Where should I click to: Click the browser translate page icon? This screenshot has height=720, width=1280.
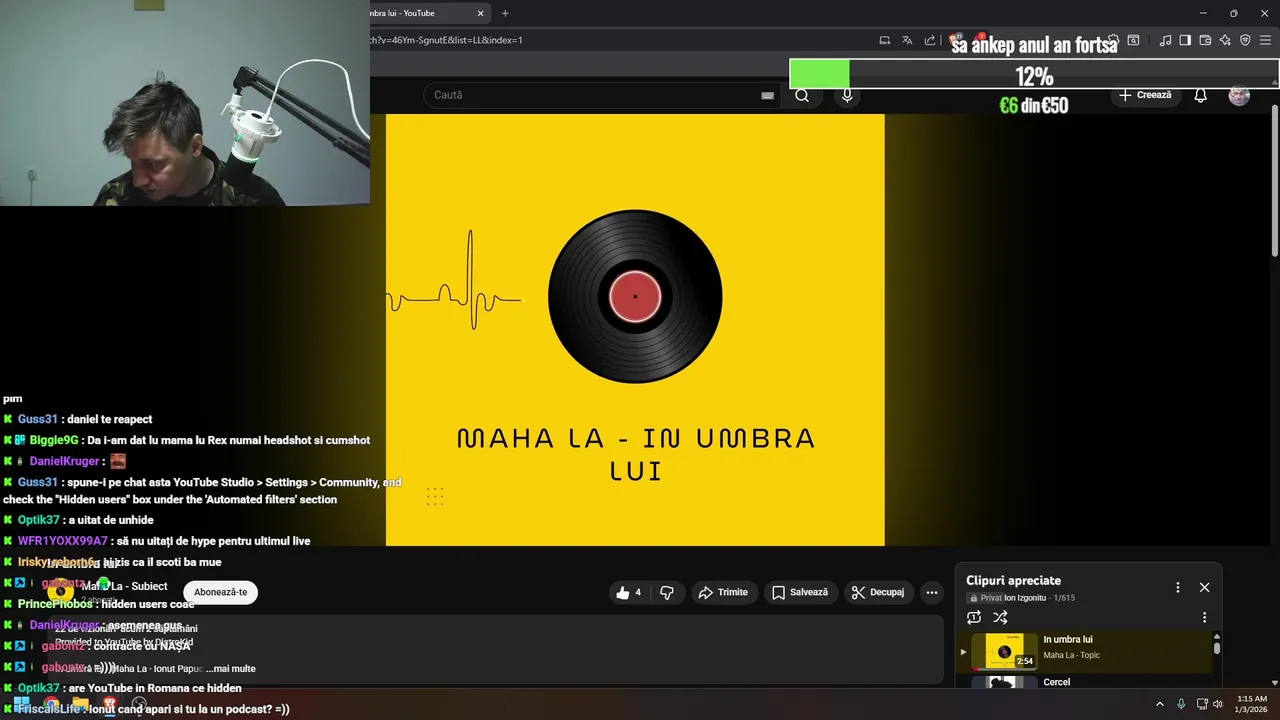[907, 40]
